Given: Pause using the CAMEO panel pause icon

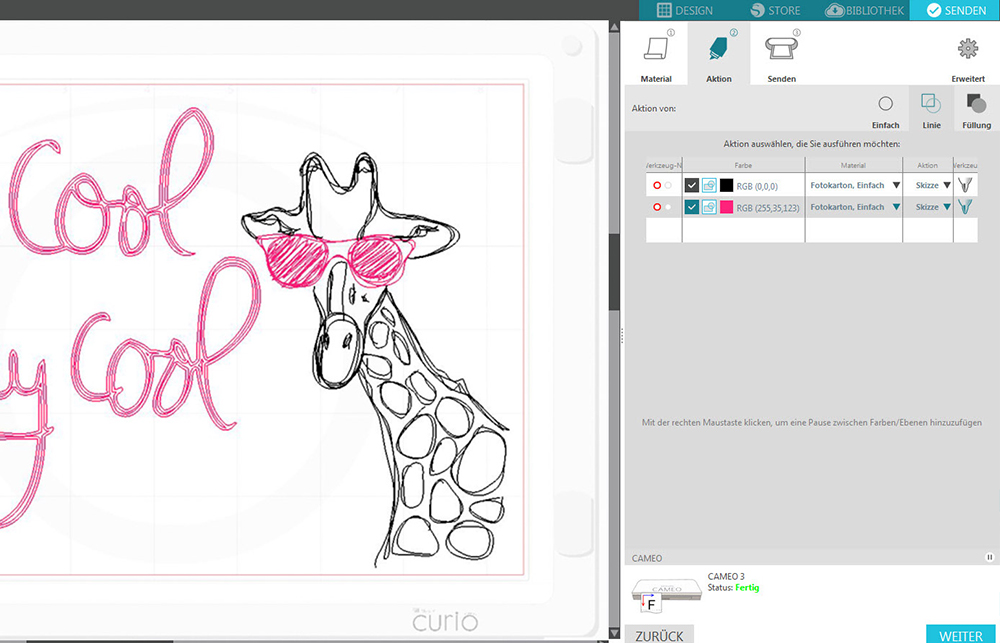Looking at the screenshot, I should click(989, 558).
